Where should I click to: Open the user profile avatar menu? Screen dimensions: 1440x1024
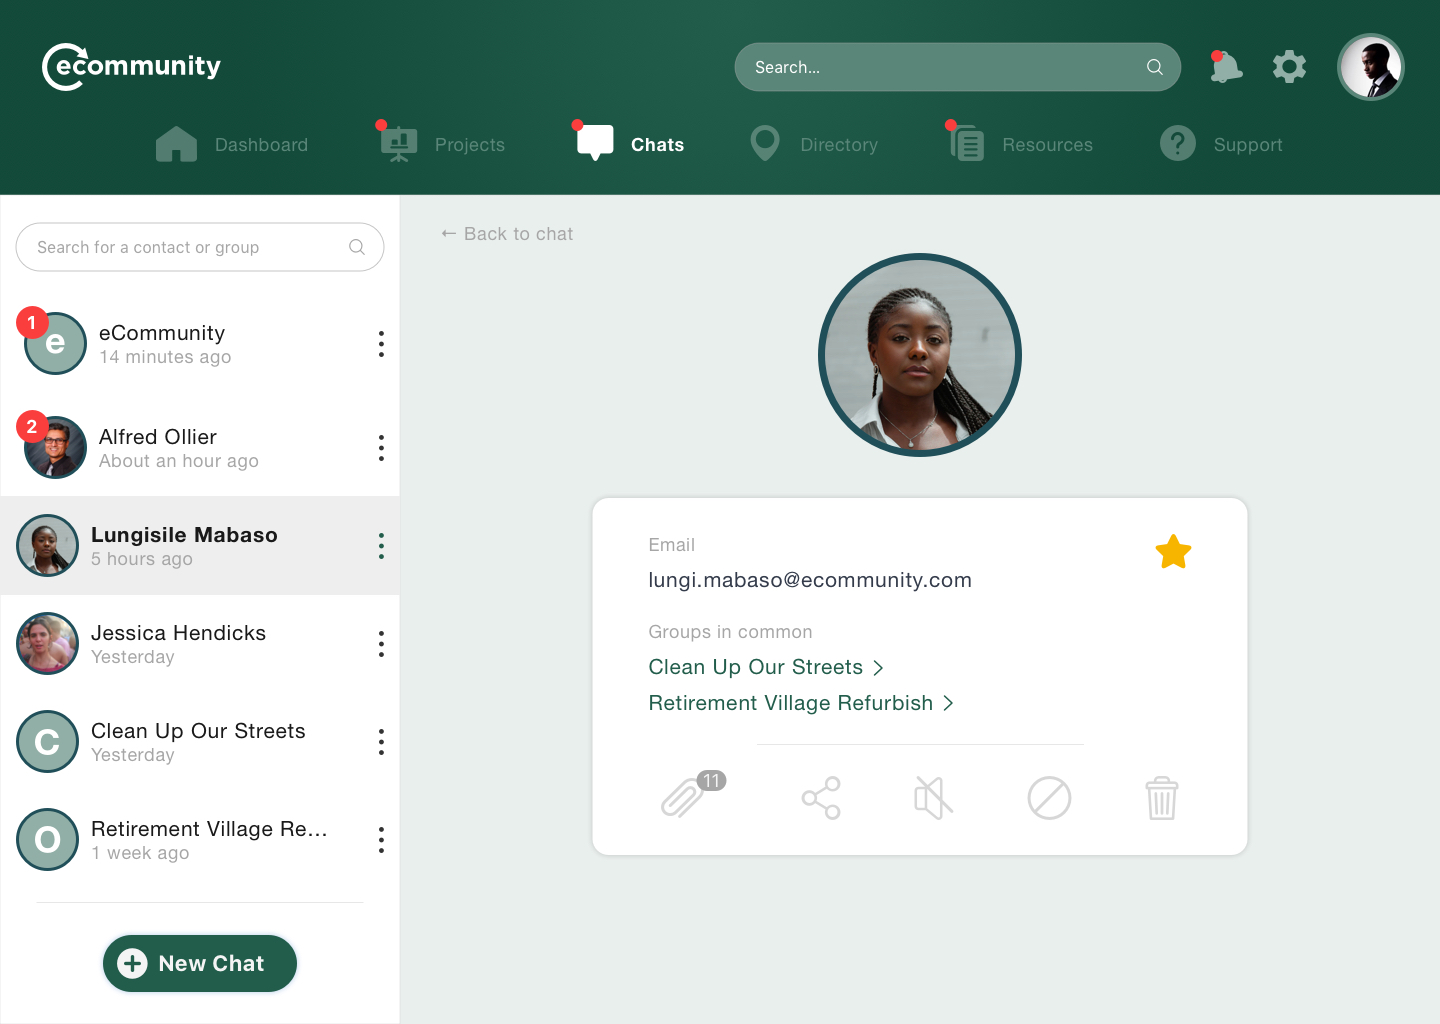tap(1371, 67)
